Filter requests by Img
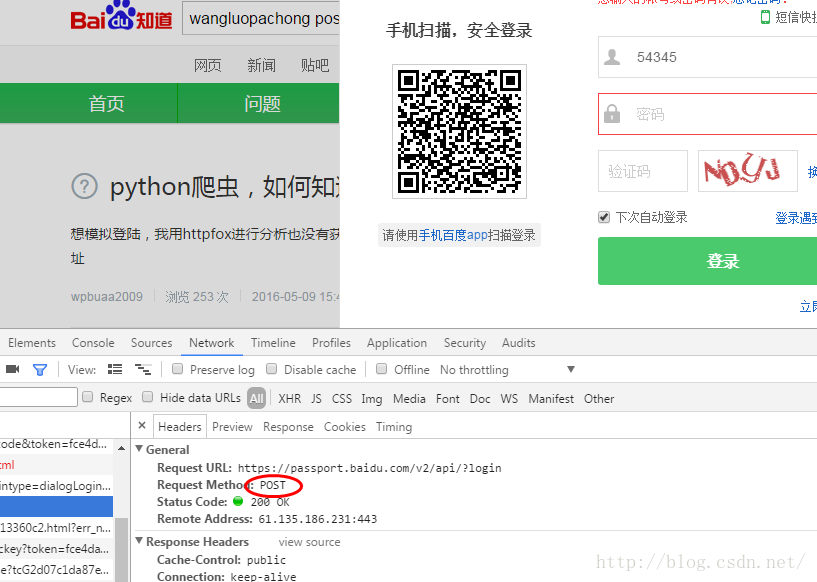The width and height of the screenshot is (817, 582). click(x=372, y=399)
